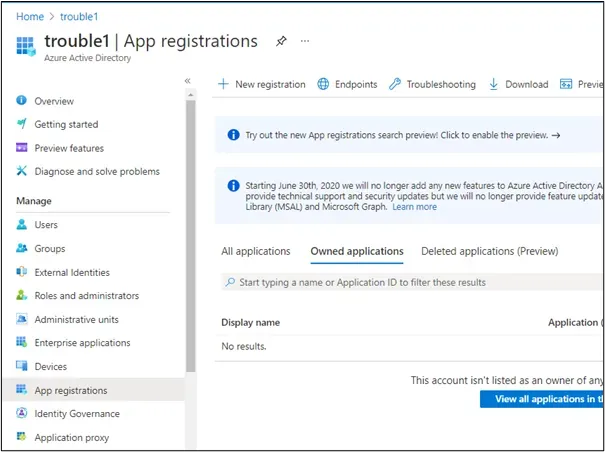Click the ADAL notice info icon
This screenshot has height=452, width=605.
click(233, 186)
